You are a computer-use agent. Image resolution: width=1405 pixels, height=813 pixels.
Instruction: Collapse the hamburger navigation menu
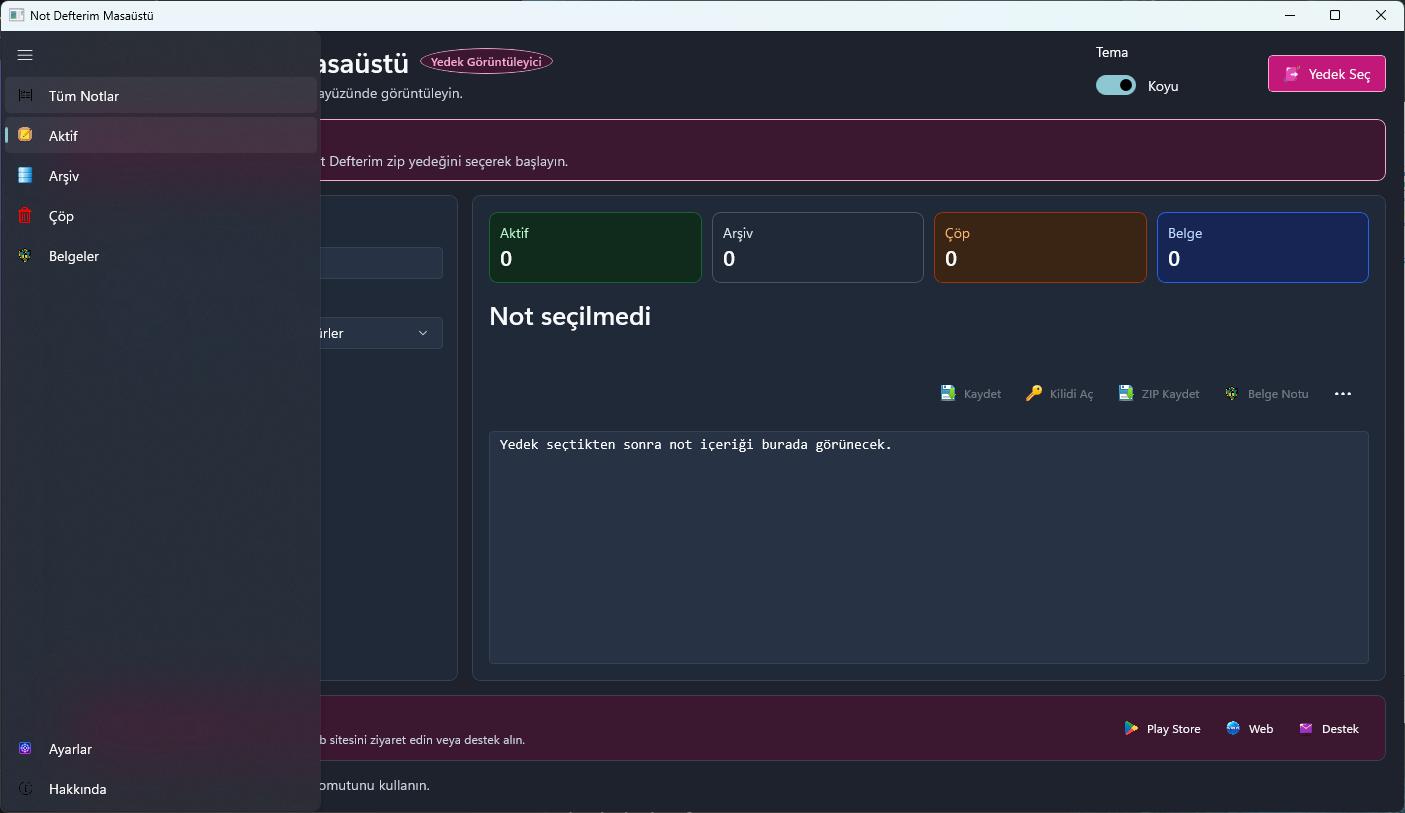25,55
